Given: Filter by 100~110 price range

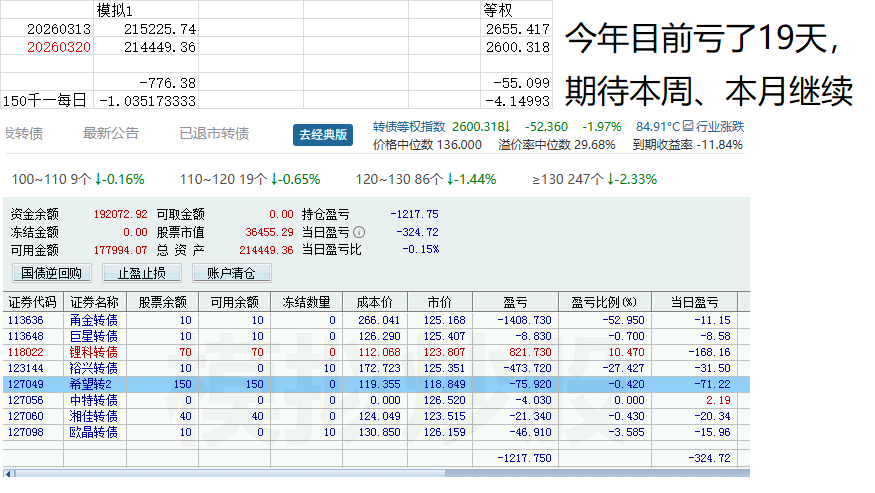Looking at the screenshot, I should coord(78,179).
